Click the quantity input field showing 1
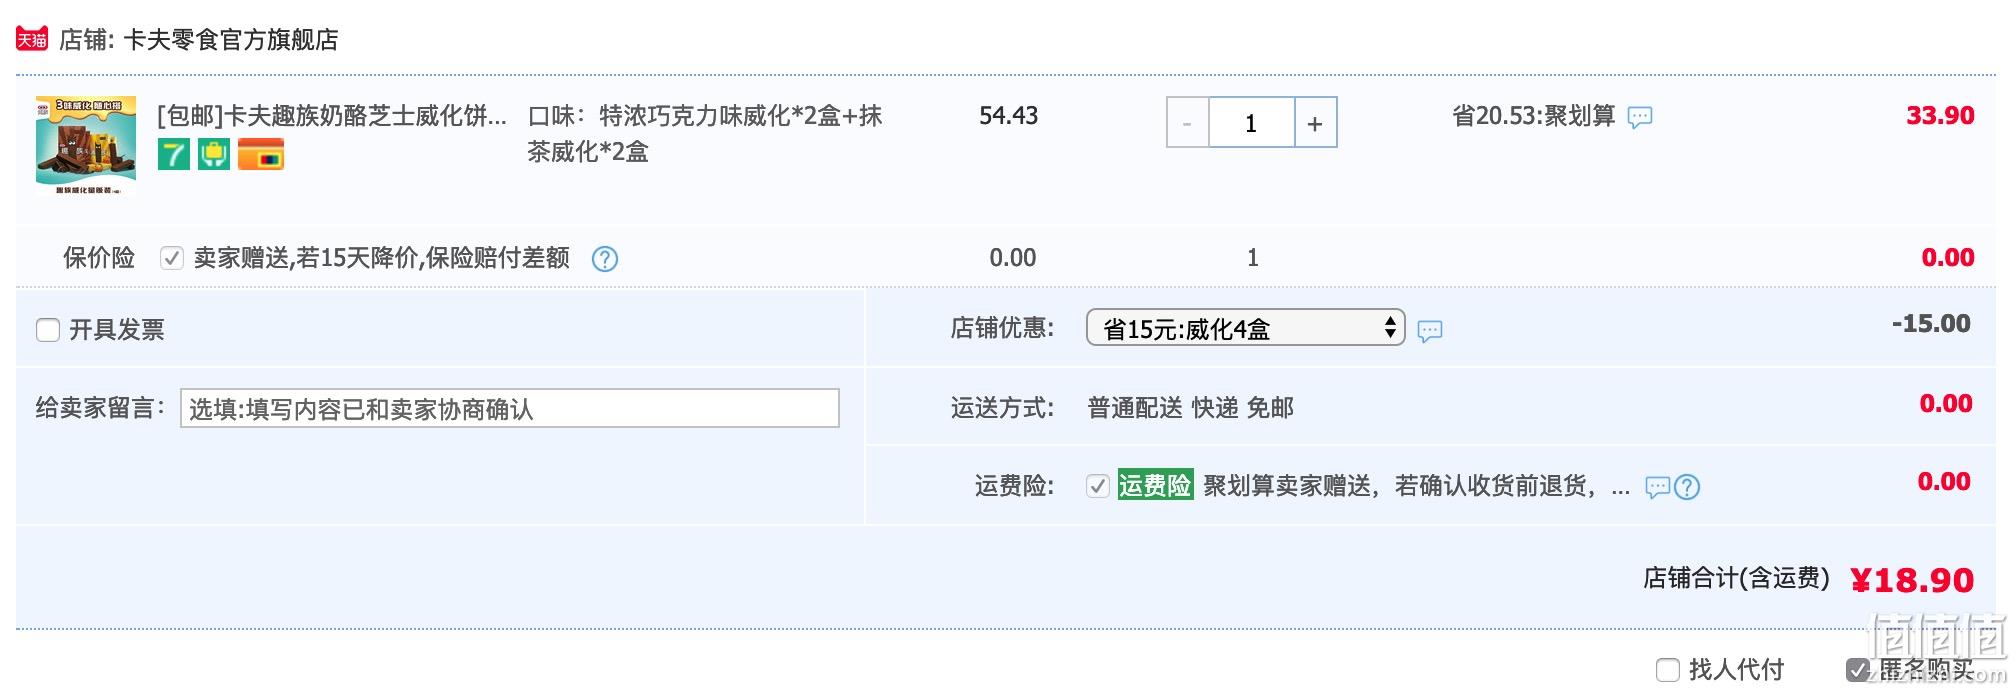Image resolution: width=2016 pixels, height=692 pixels. (1251, 123)
